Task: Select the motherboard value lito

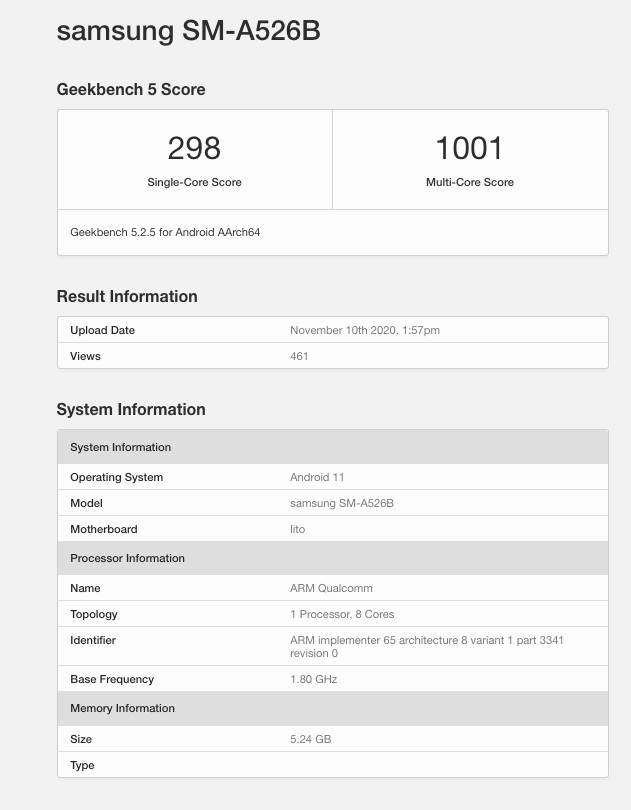Action: pos(298,529)
